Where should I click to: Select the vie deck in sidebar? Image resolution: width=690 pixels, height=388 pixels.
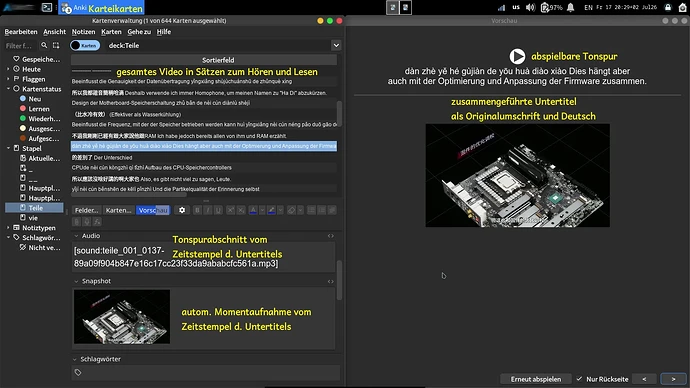coord(33,218)
